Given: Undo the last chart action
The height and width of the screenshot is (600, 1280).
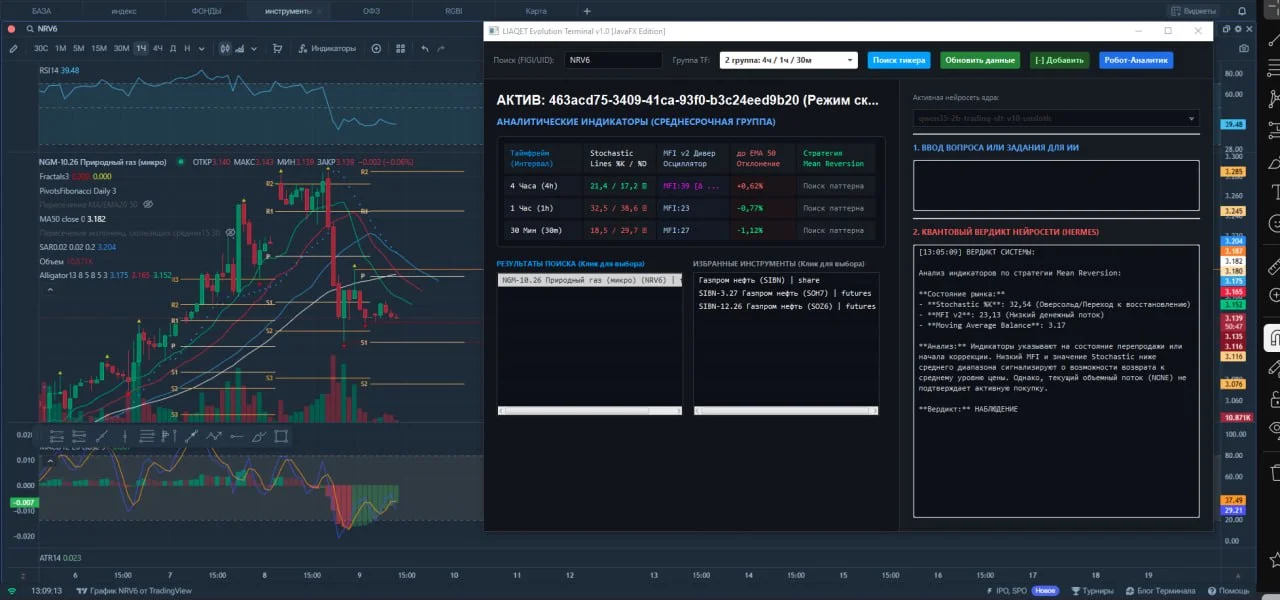Looking at the screenshot, I should 425,48.
